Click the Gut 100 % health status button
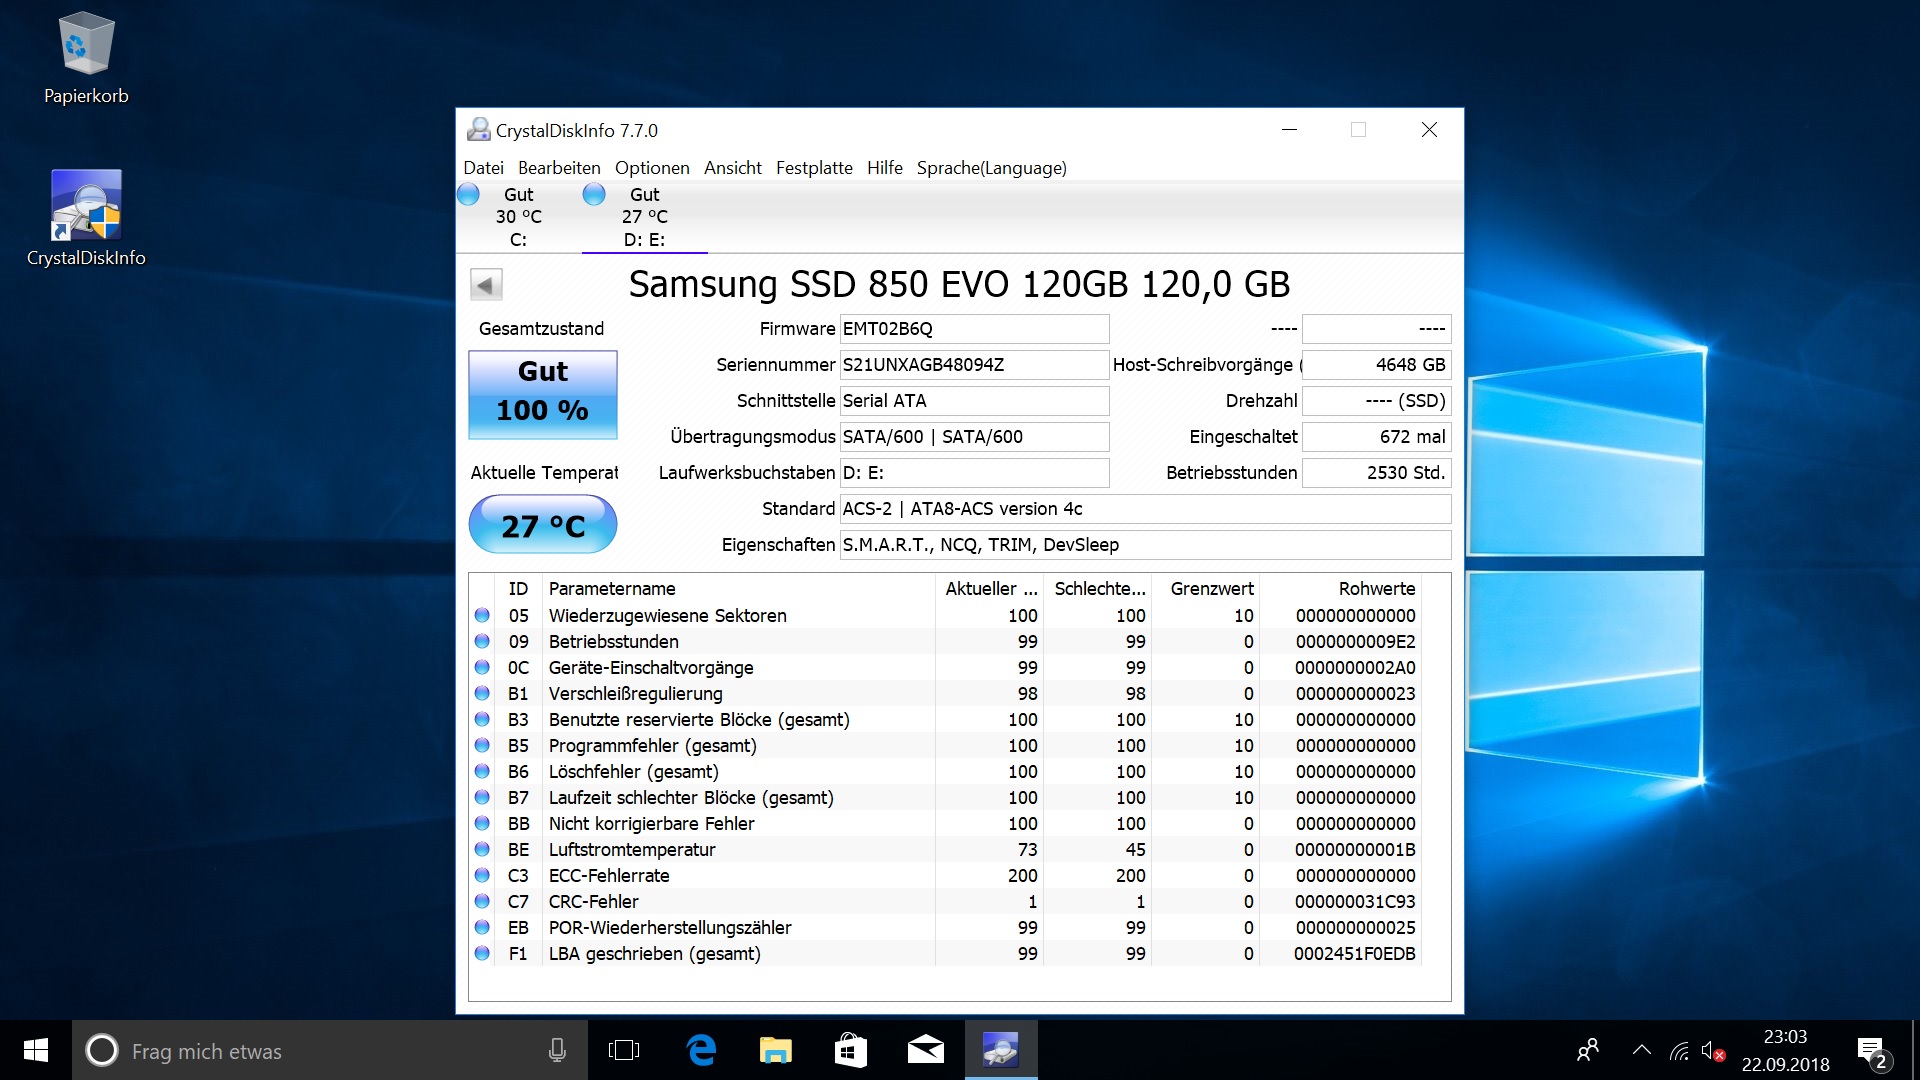This screenshot has height=1080, width=1920. pos(543,394)
